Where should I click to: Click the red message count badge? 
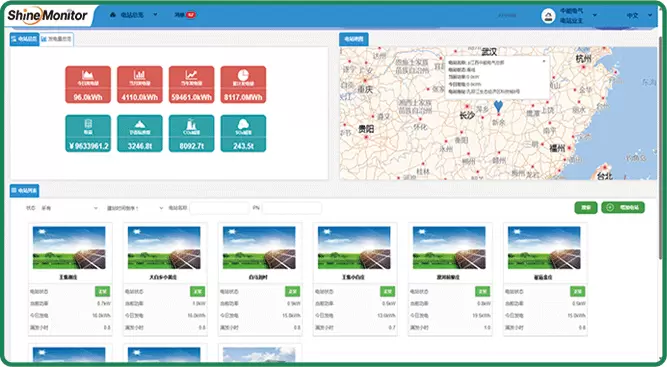[191, 15]
